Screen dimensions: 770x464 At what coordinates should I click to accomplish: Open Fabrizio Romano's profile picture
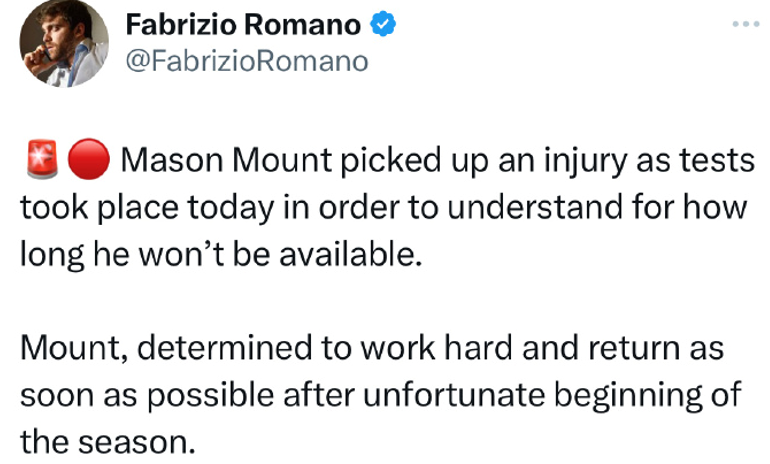pyautogui.click(x=64, y=43)
